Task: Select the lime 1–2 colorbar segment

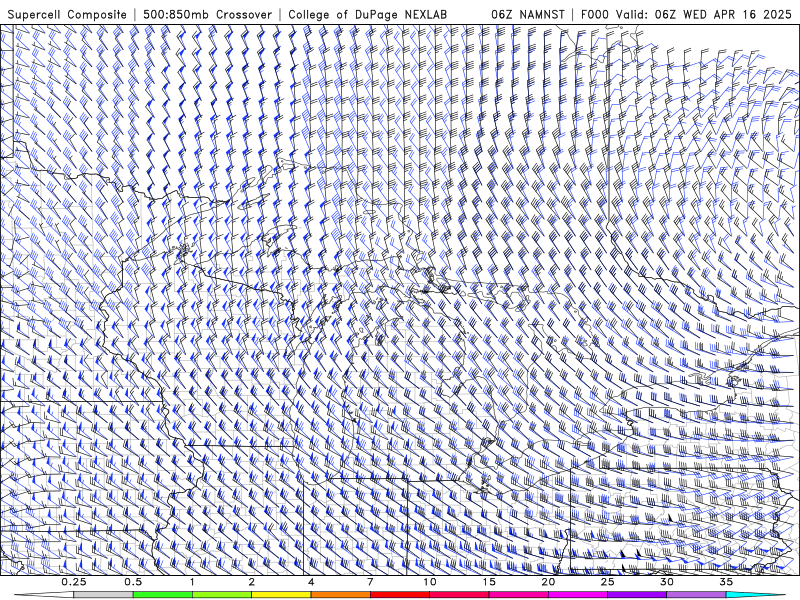Action: coord(222,595)
